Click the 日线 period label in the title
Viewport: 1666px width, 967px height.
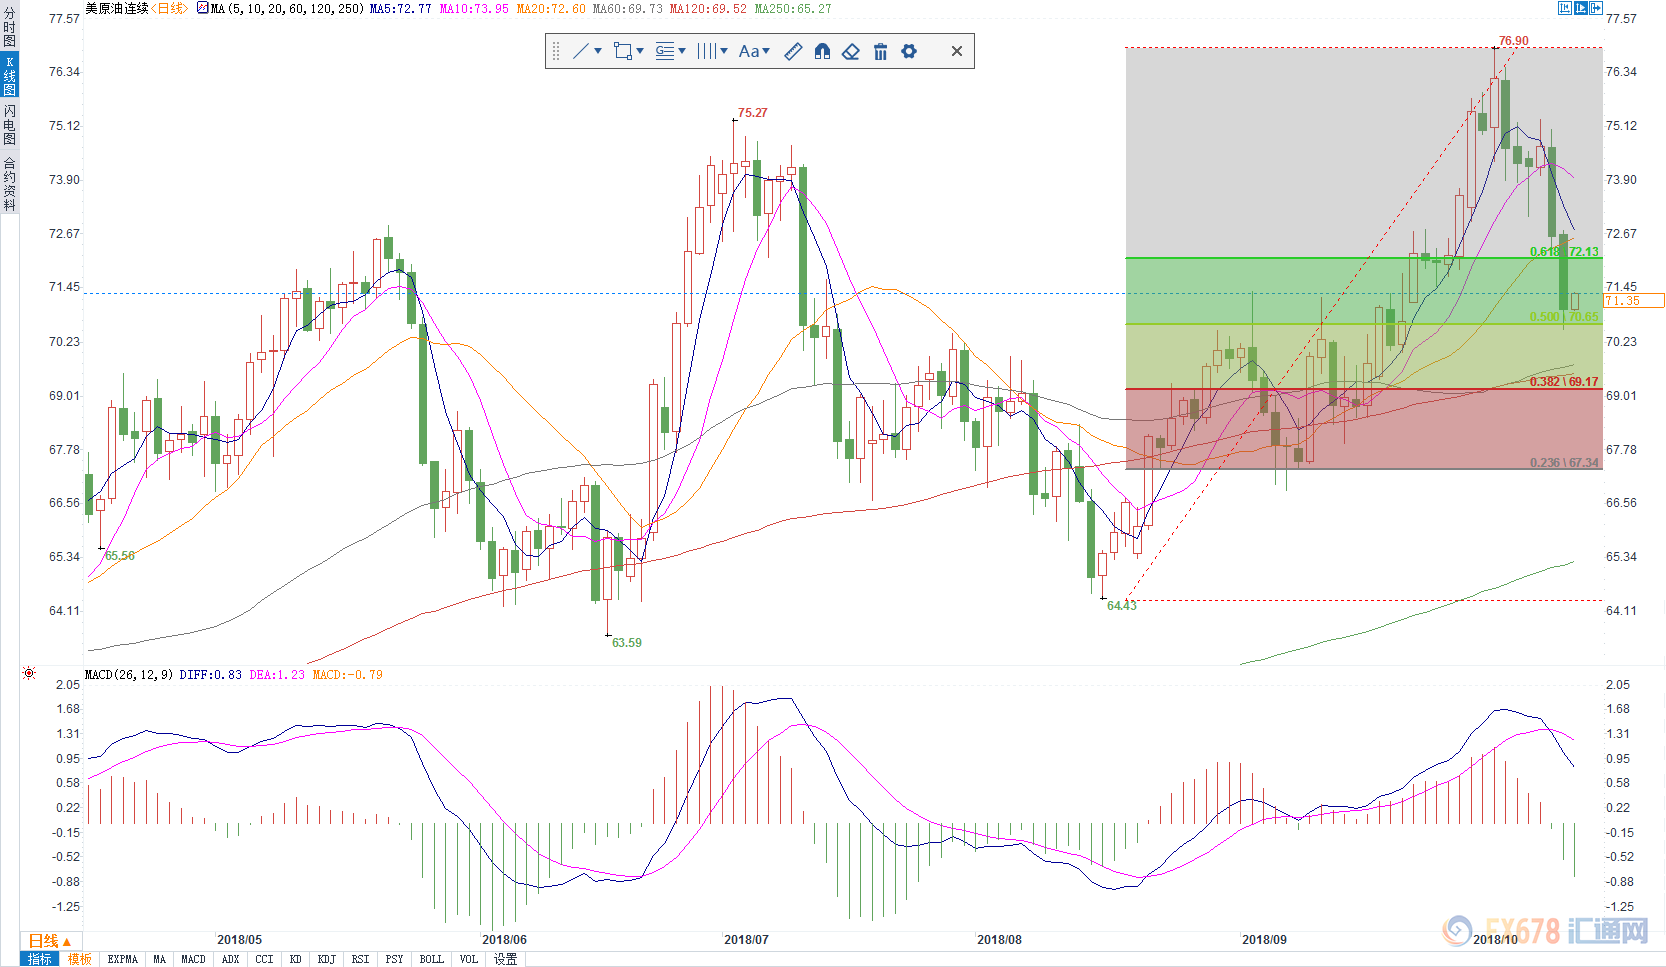[x=170, y=8]
